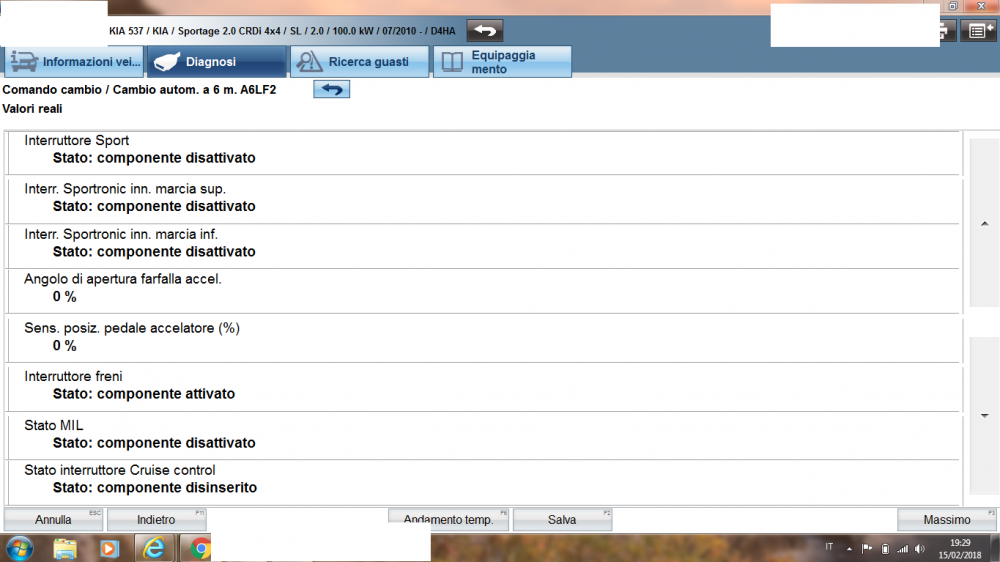The image size is (1000, 562).
Task: Open Google Chrome from the taskbar
Action: [x=200, y=549]
